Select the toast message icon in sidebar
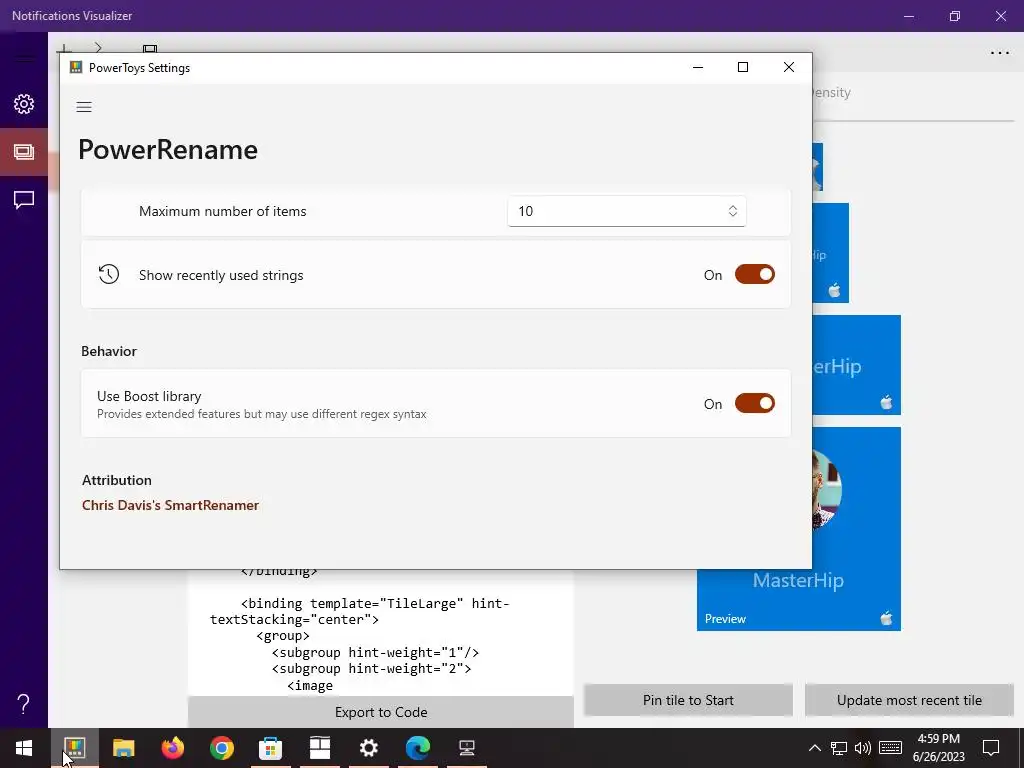This screenshot has height=768, width=1024. point(24,200)
